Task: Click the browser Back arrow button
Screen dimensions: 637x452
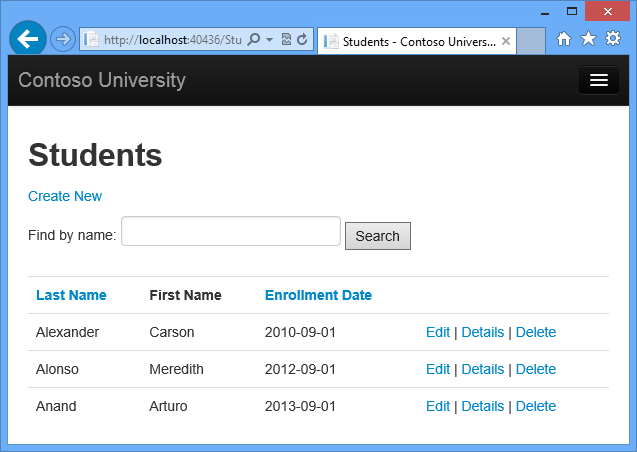Action: 27,39
